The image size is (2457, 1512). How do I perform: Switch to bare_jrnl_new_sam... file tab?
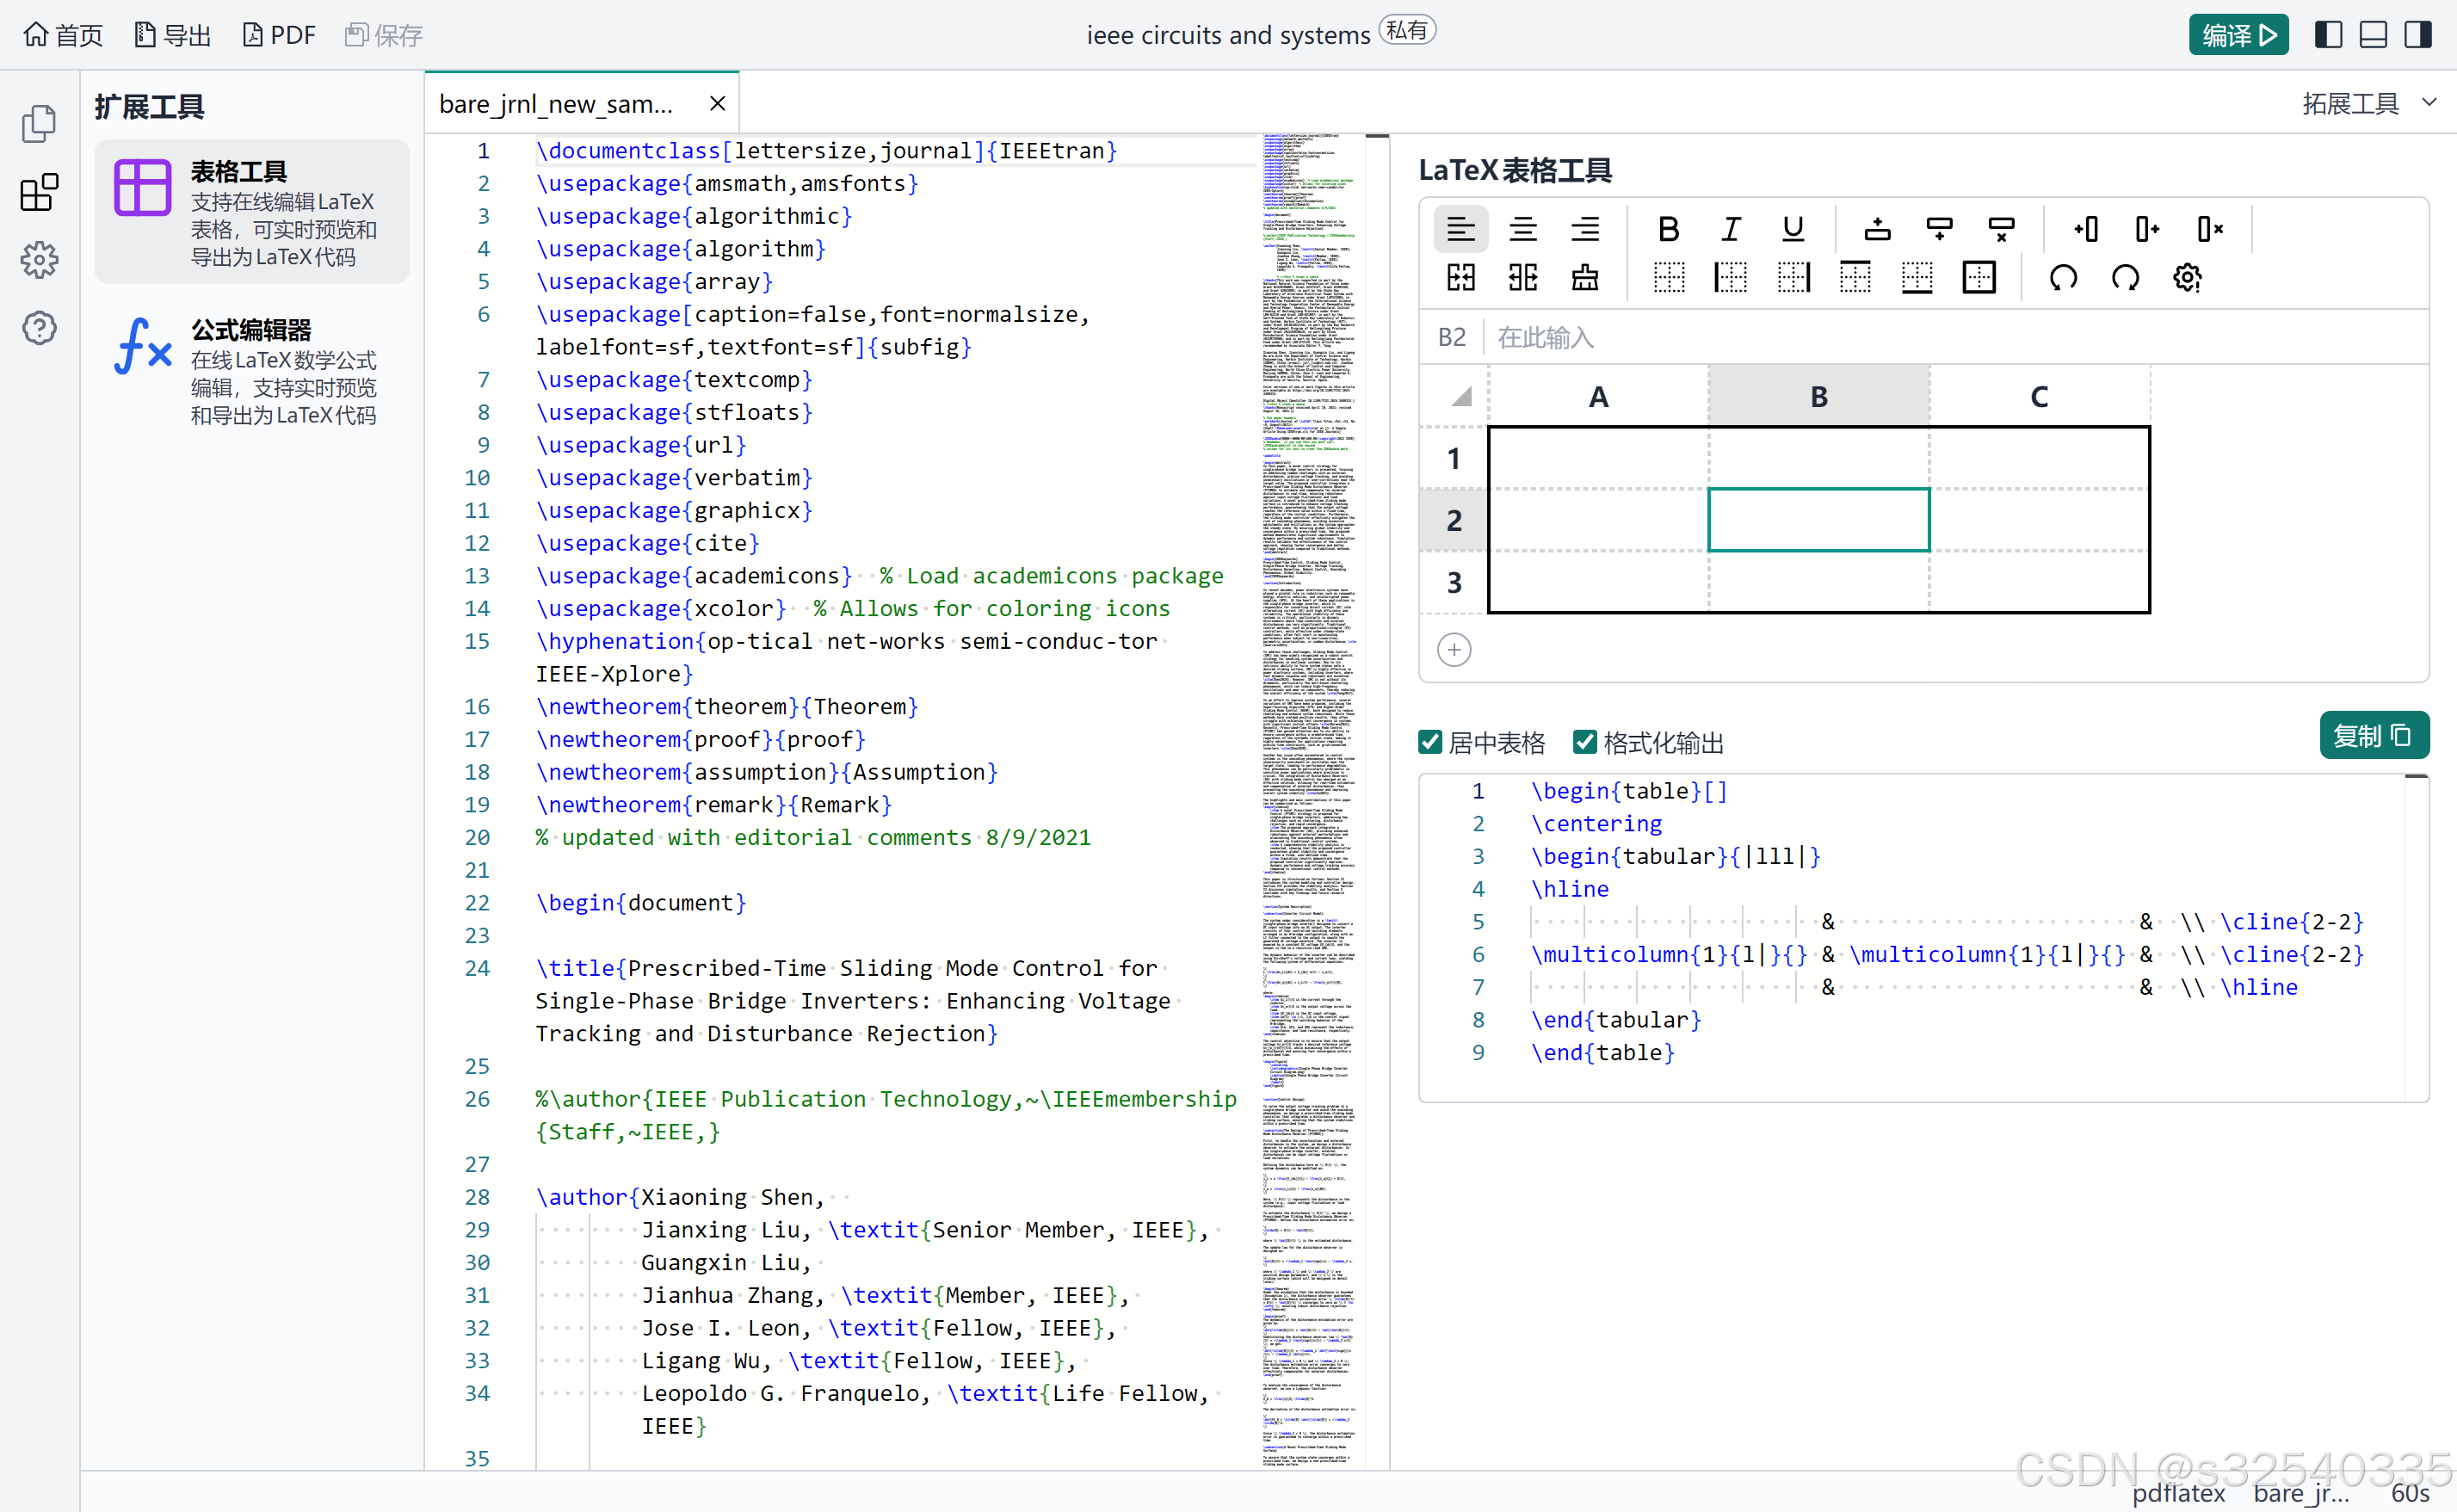[556, 104]
